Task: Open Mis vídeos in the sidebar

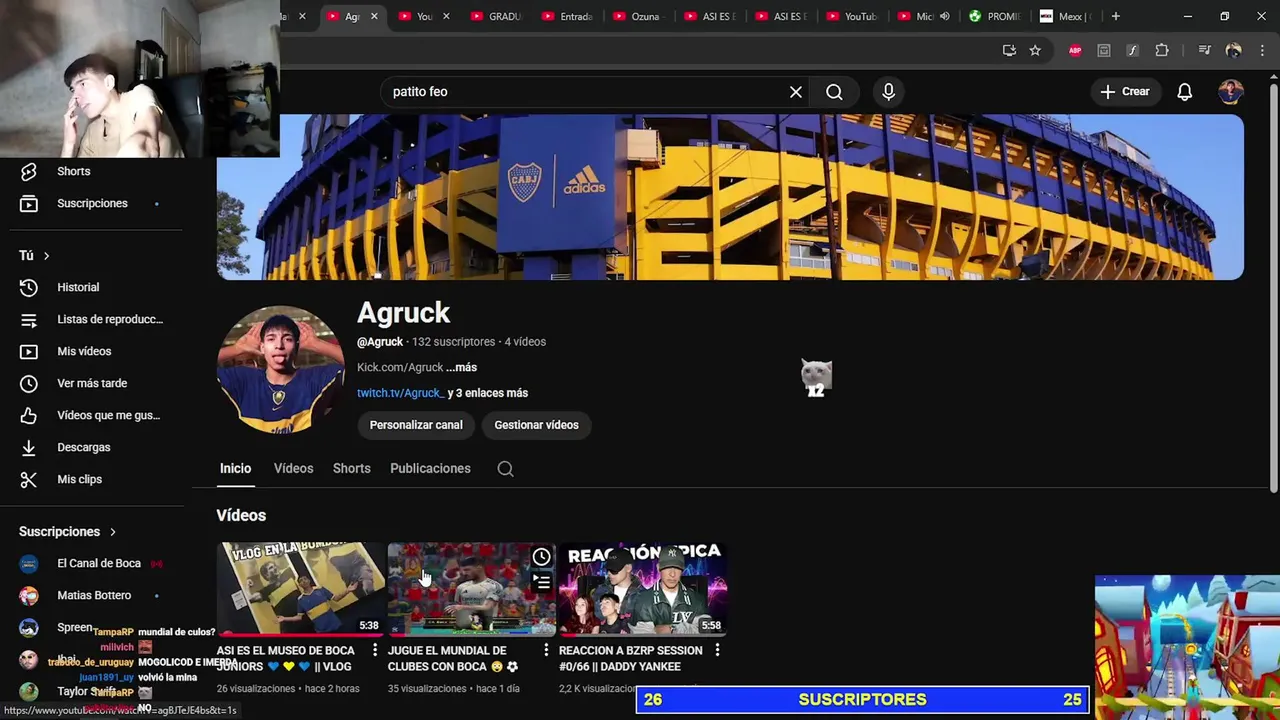Action: (x=84, y=352)
